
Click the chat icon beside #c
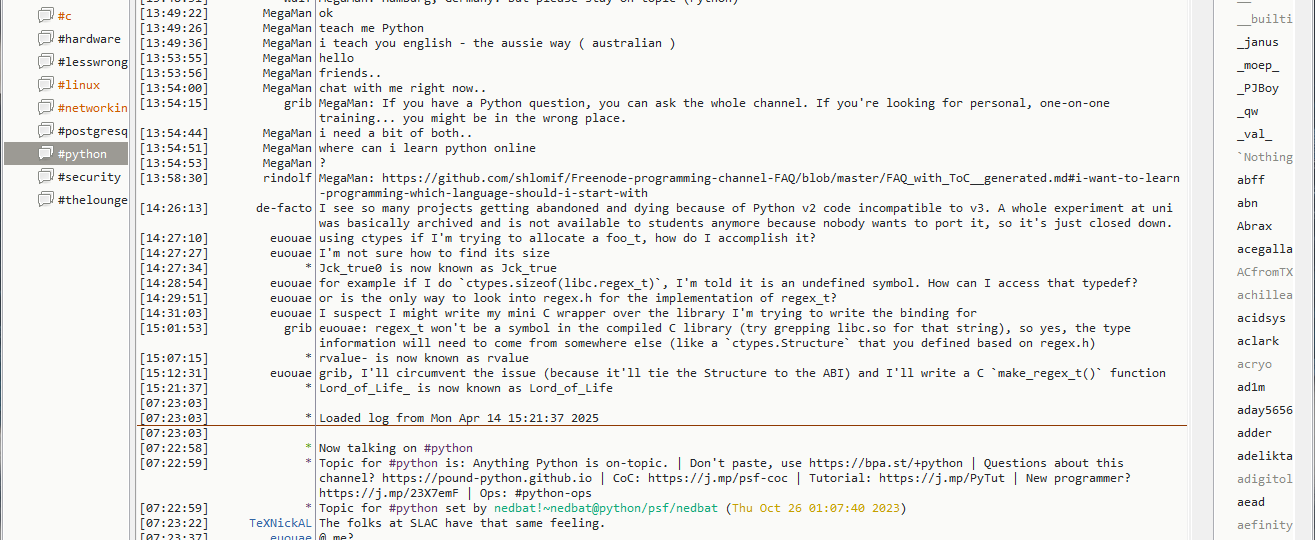(x=45, y=16)
